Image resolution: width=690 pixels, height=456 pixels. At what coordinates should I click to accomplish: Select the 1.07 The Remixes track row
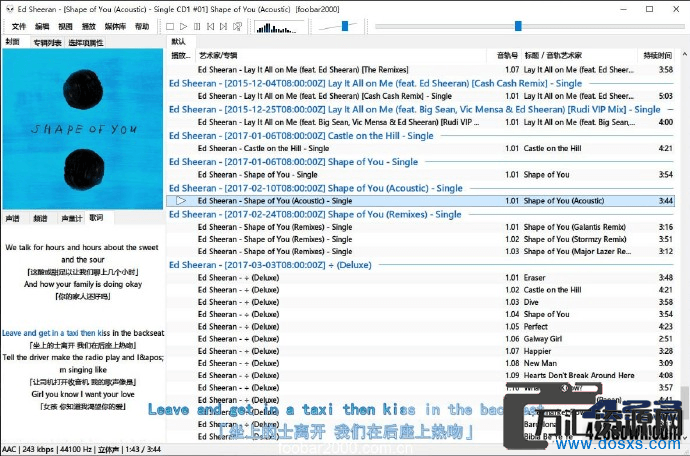pos(420,70)
